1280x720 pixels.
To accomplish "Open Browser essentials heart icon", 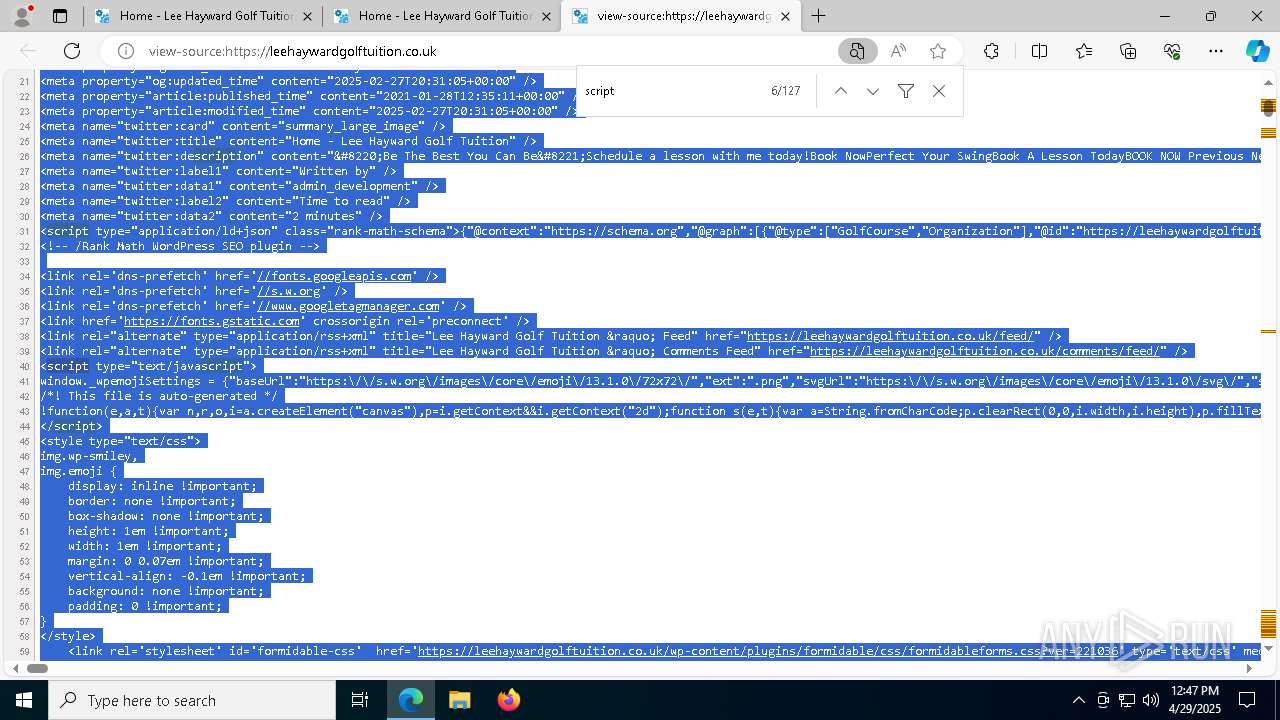I will point(1172,51).
